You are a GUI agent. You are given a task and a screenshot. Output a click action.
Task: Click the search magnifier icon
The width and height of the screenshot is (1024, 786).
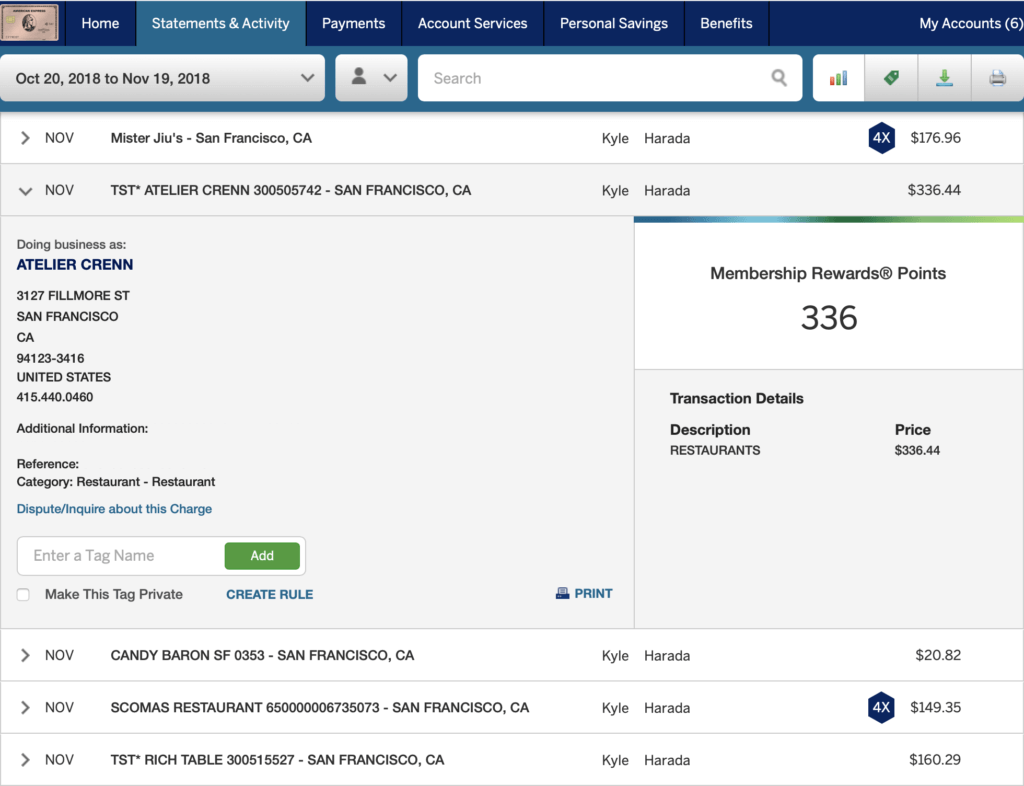coord(779,78)
